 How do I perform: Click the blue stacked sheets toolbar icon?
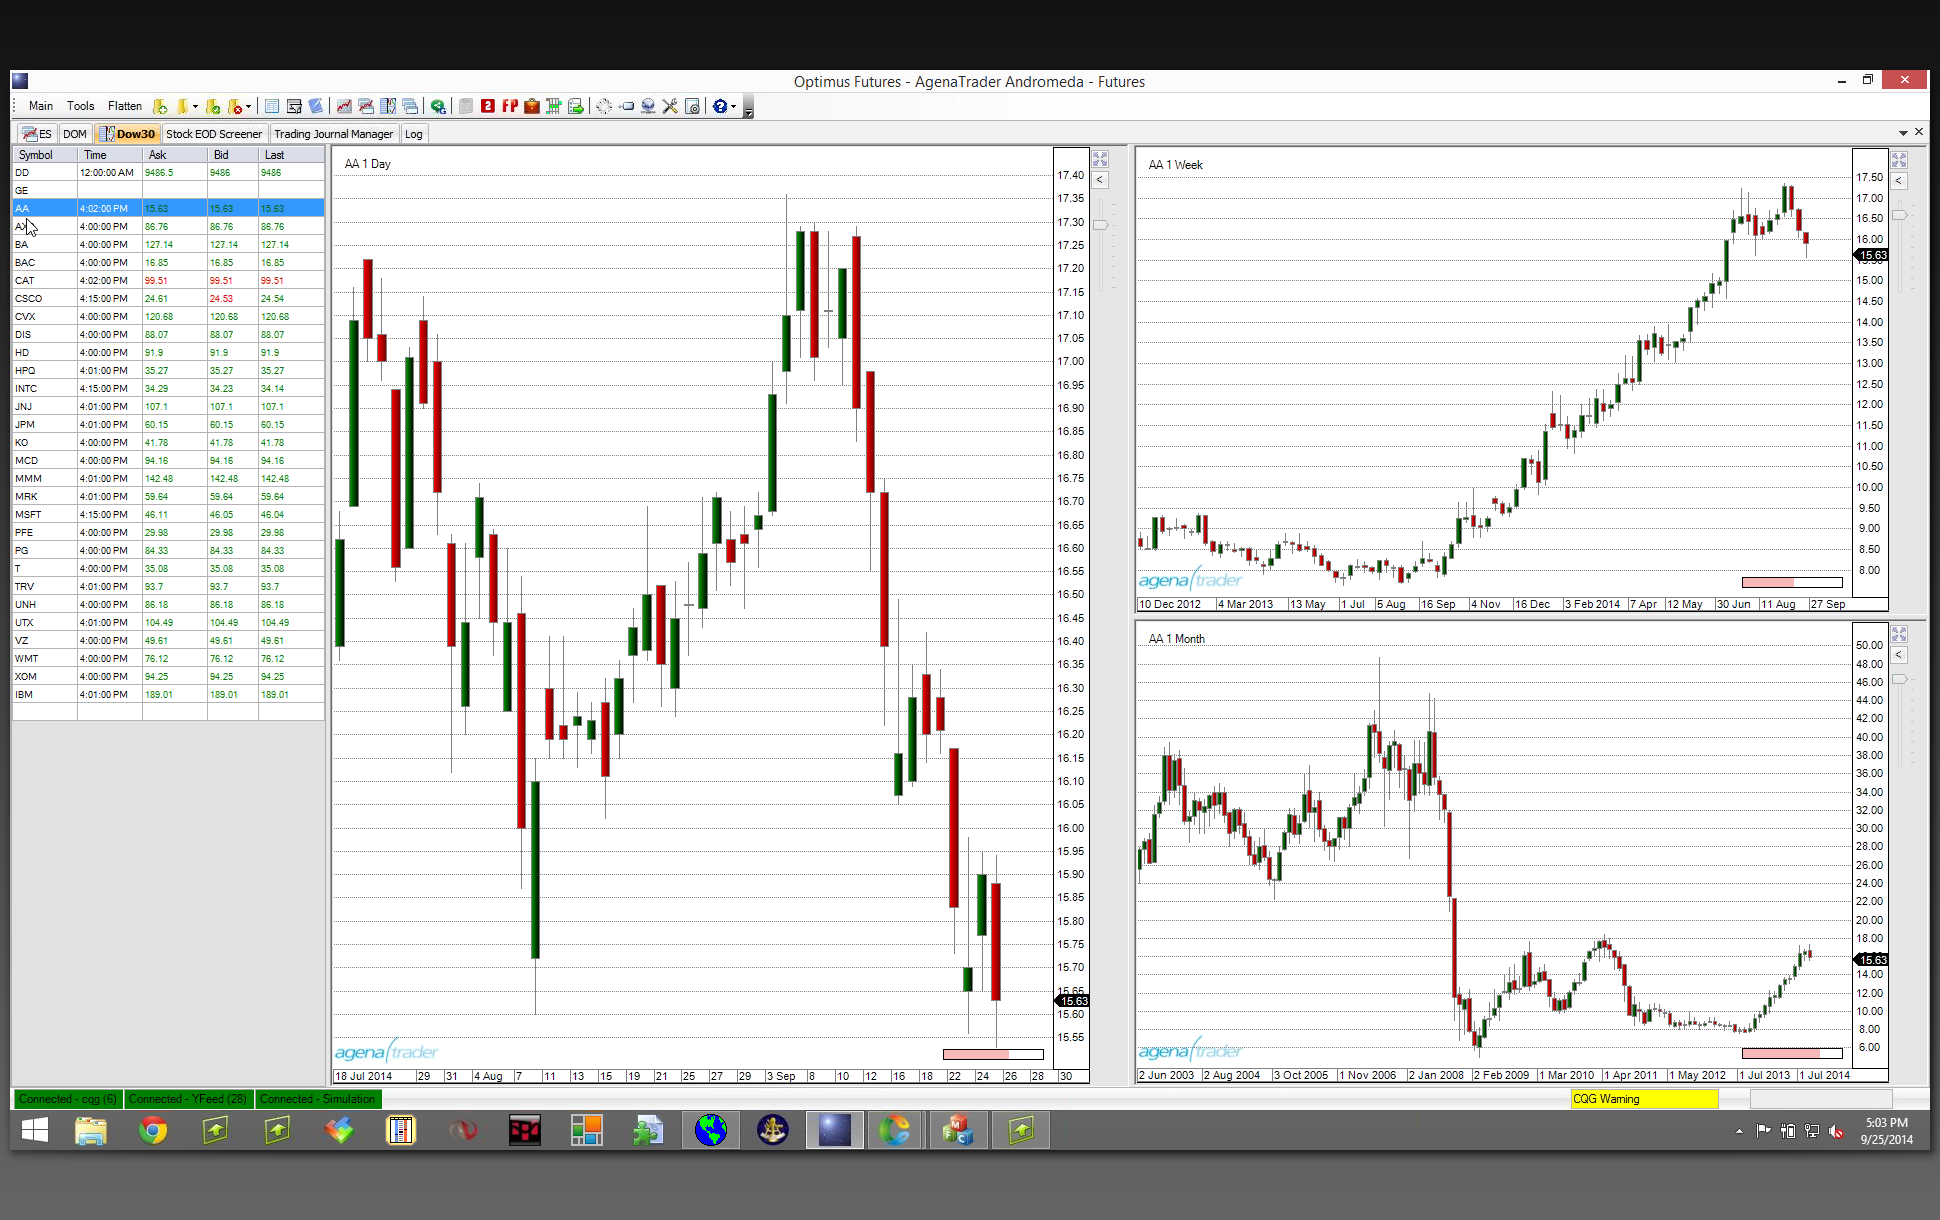pyautogui.click(x=316, y=106)
